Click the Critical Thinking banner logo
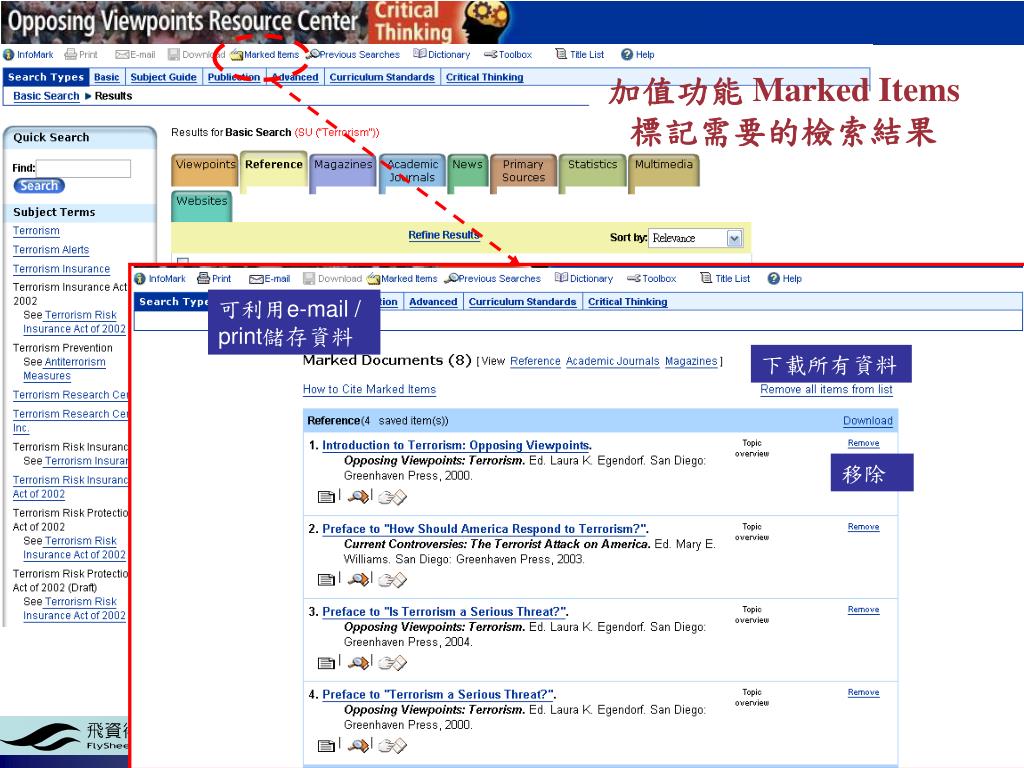Image resolution: width=1024 pixels, height=768 pixels. pos(441,22)
